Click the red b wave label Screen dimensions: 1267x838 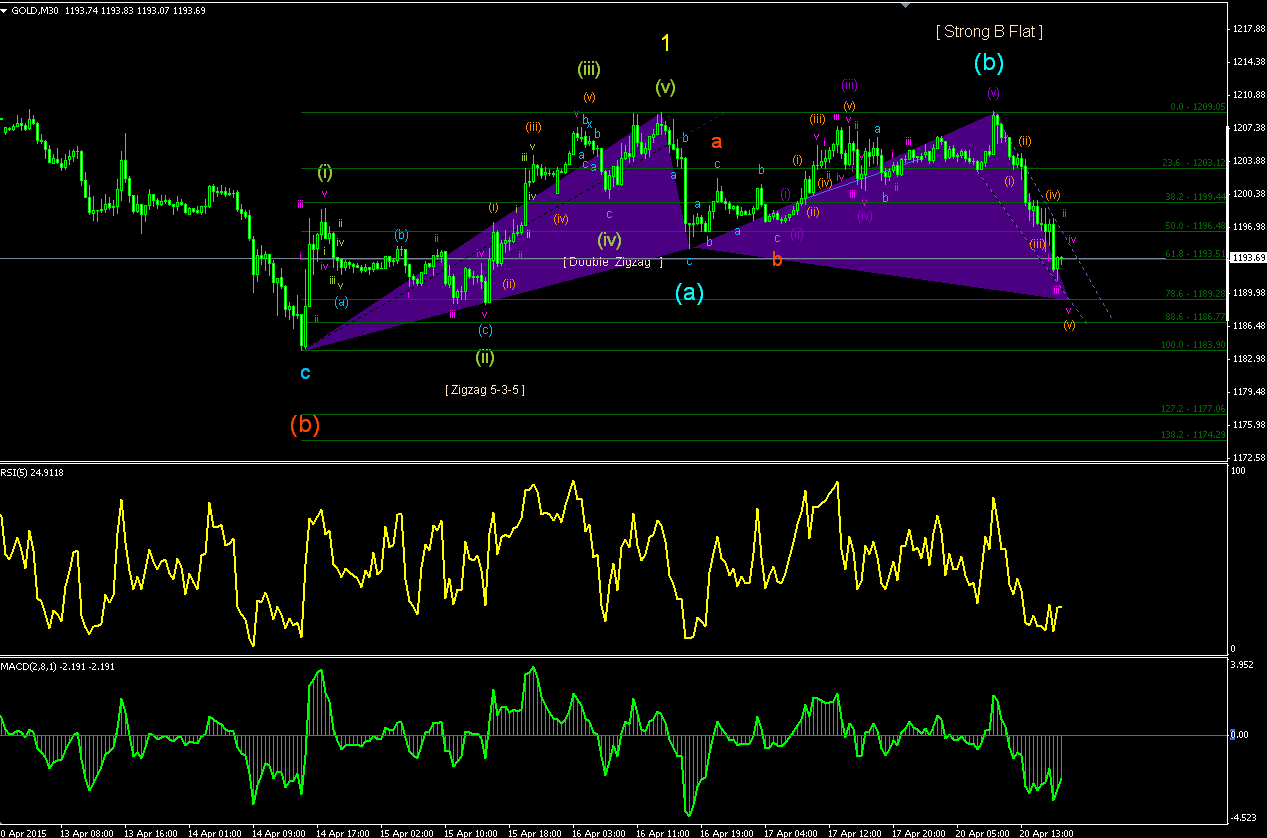[x=776, y=259]
